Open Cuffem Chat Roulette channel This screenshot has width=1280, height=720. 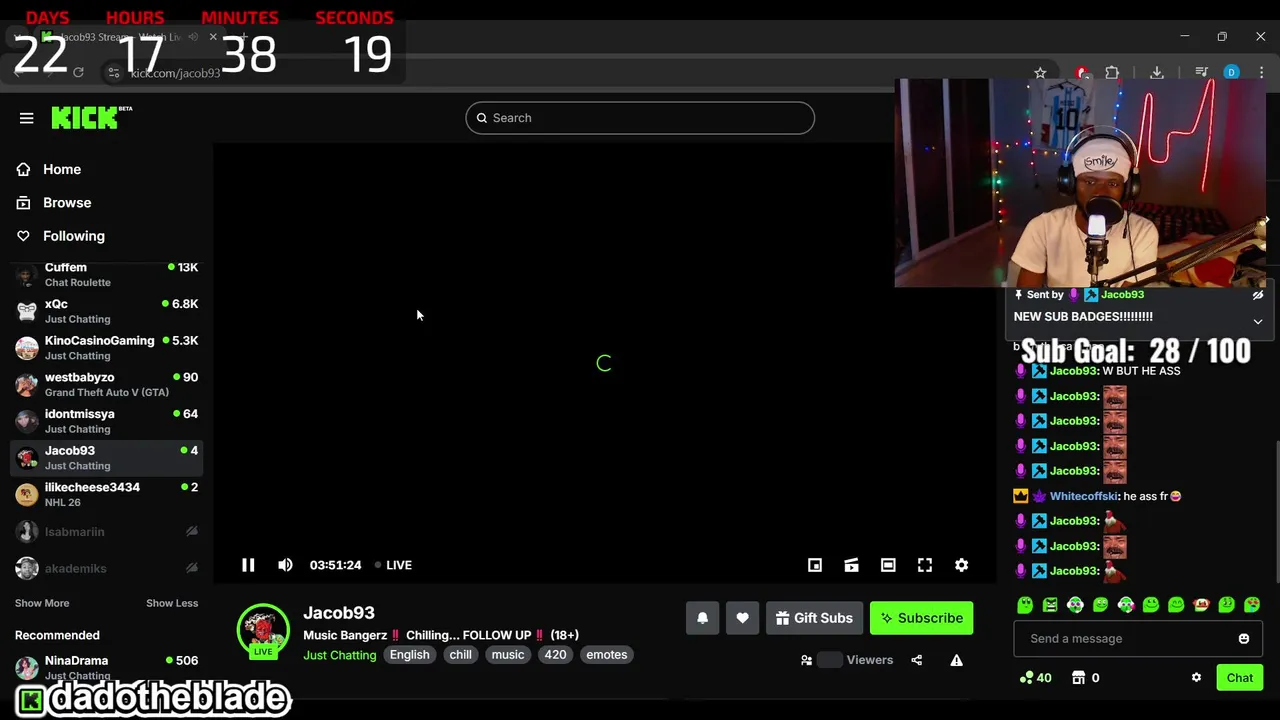(x=106, y=274)
